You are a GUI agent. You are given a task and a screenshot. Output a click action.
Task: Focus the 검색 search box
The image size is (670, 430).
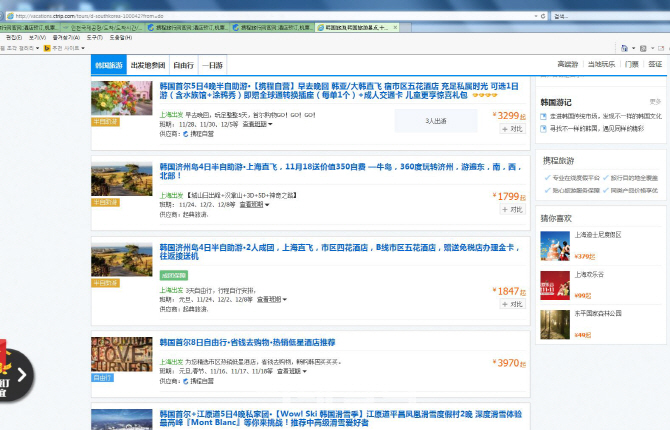click(x=610, y=16)
